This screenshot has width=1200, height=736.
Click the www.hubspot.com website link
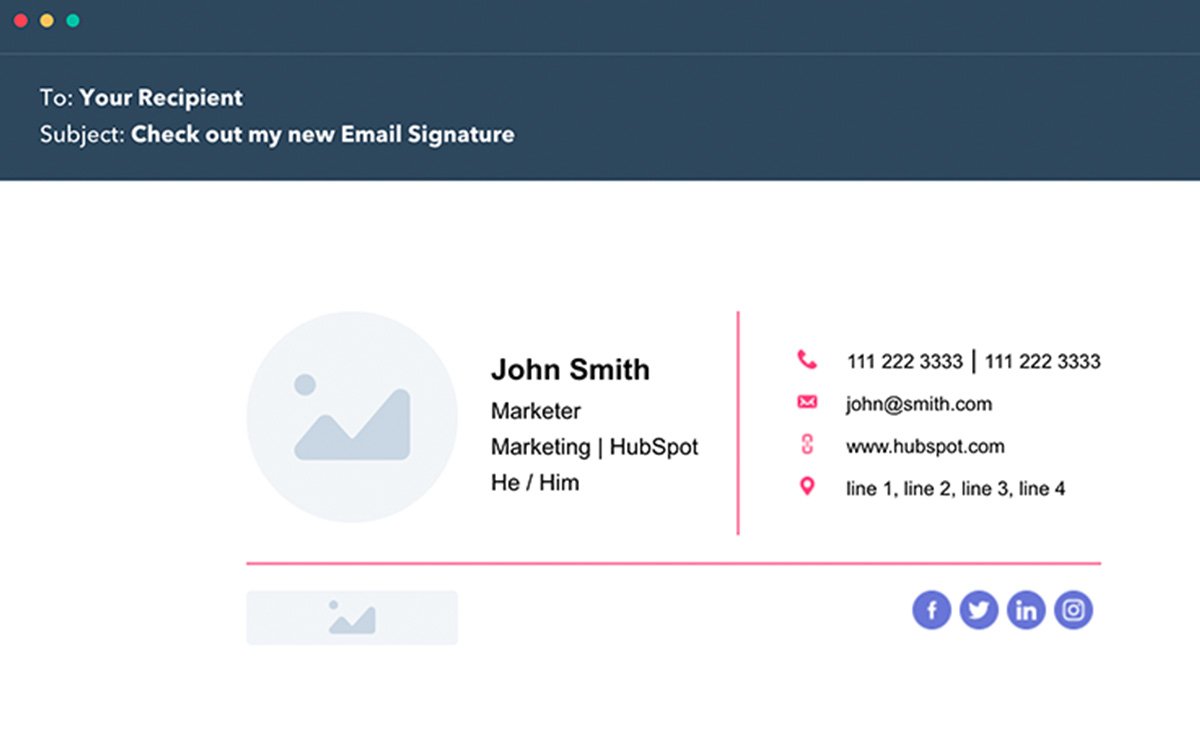coord(925,446)
